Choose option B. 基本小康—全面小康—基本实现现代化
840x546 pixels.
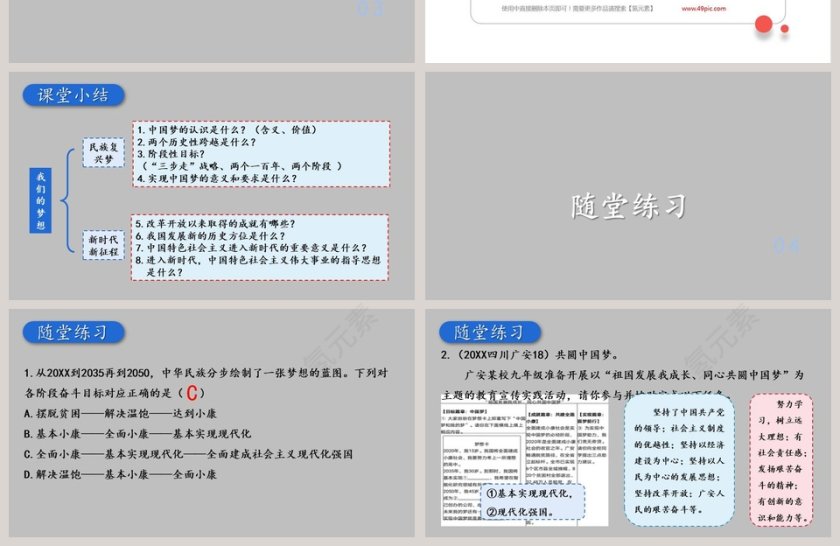click(137, 433)
